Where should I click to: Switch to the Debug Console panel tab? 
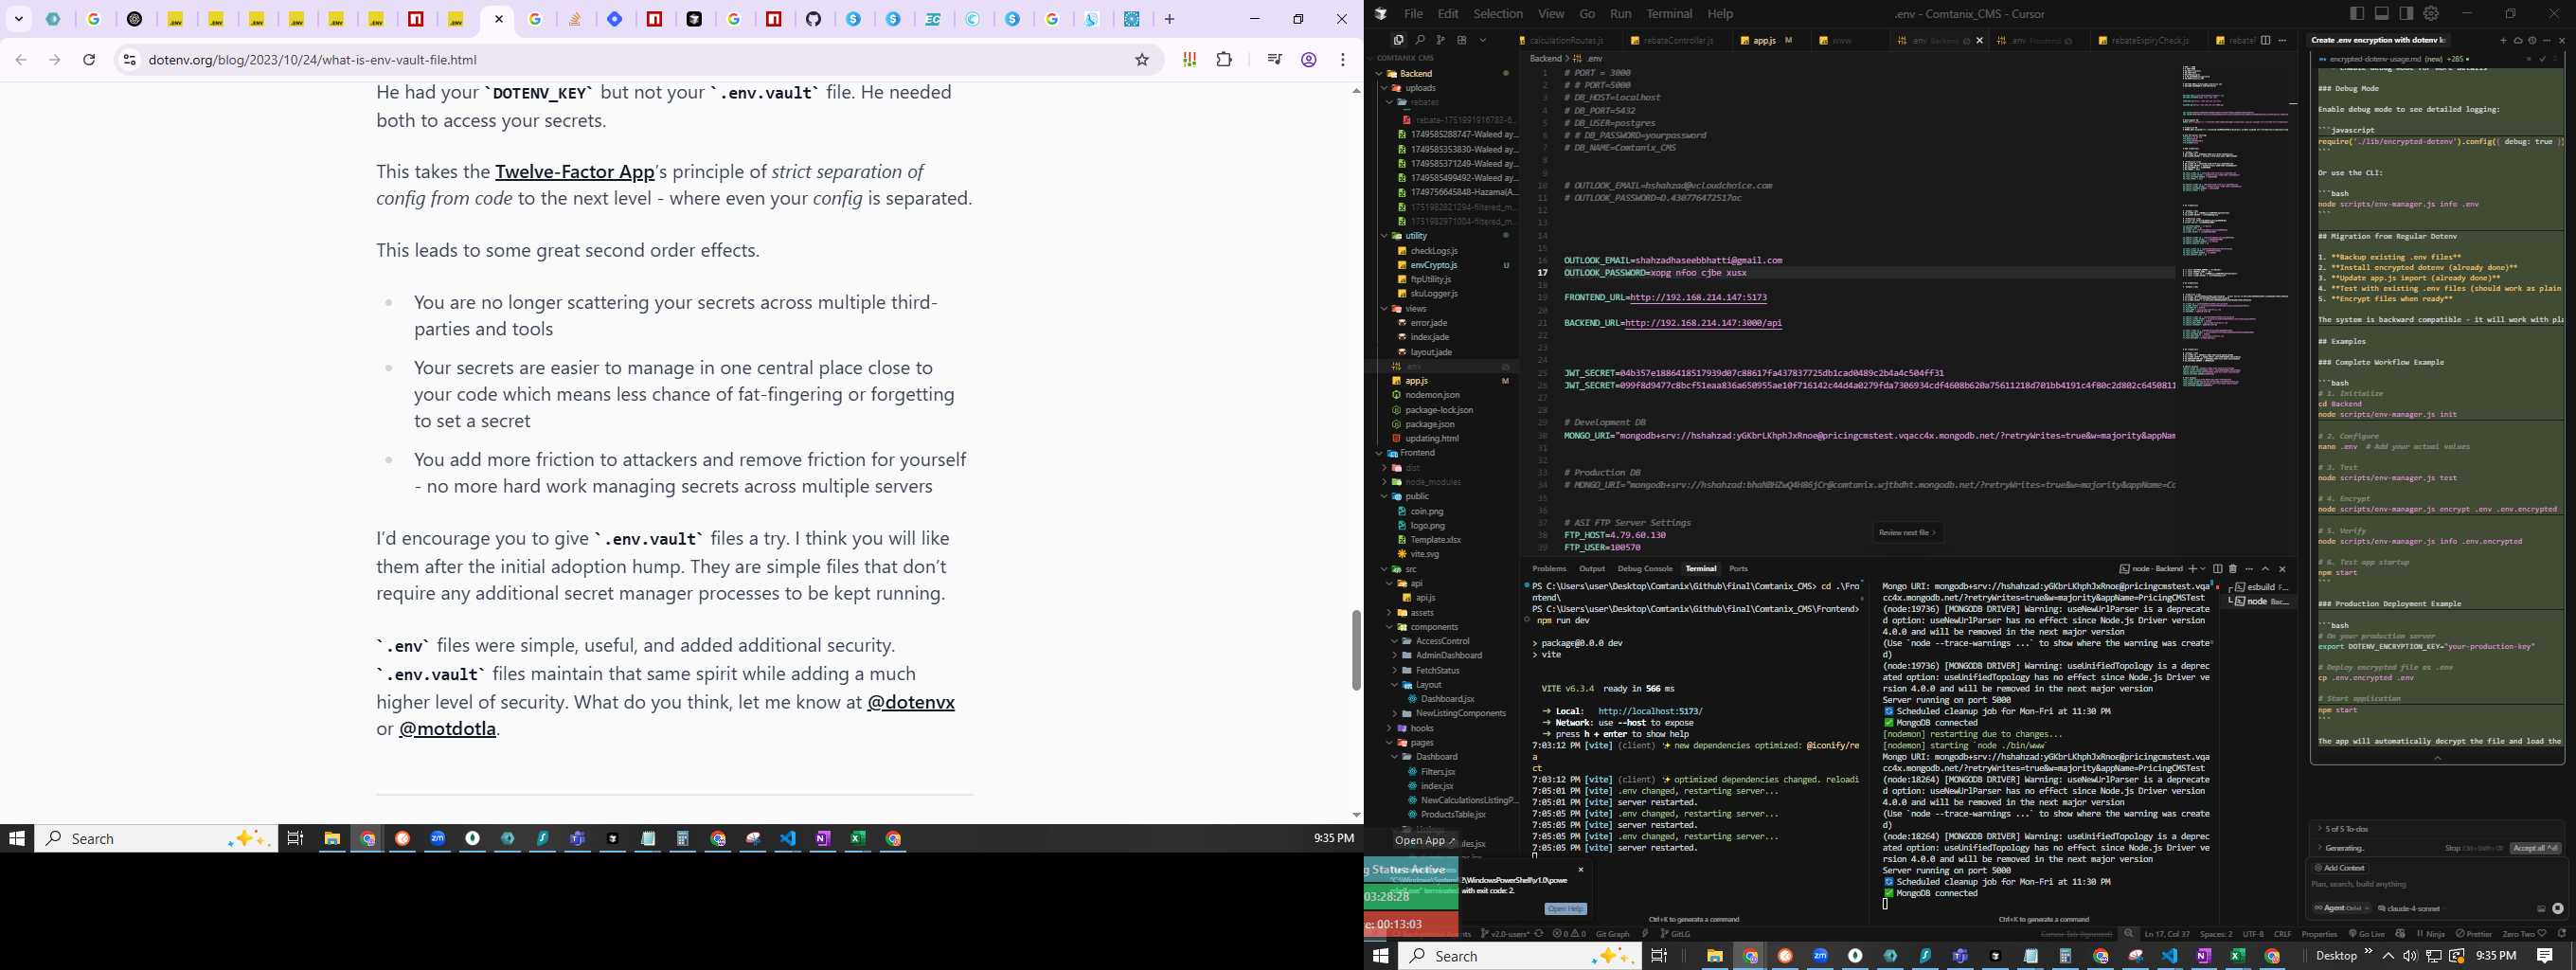[1645, 569]
